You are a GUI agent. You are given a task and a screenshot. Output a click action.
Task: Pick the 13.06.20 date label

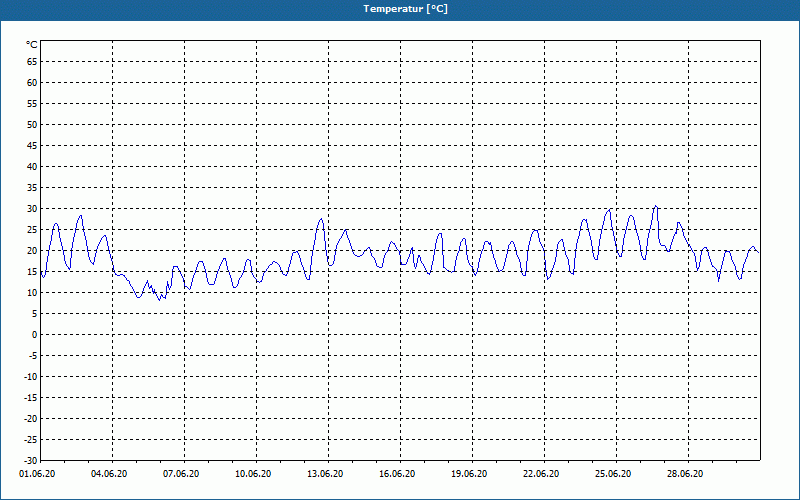click(x=325, y=473)
